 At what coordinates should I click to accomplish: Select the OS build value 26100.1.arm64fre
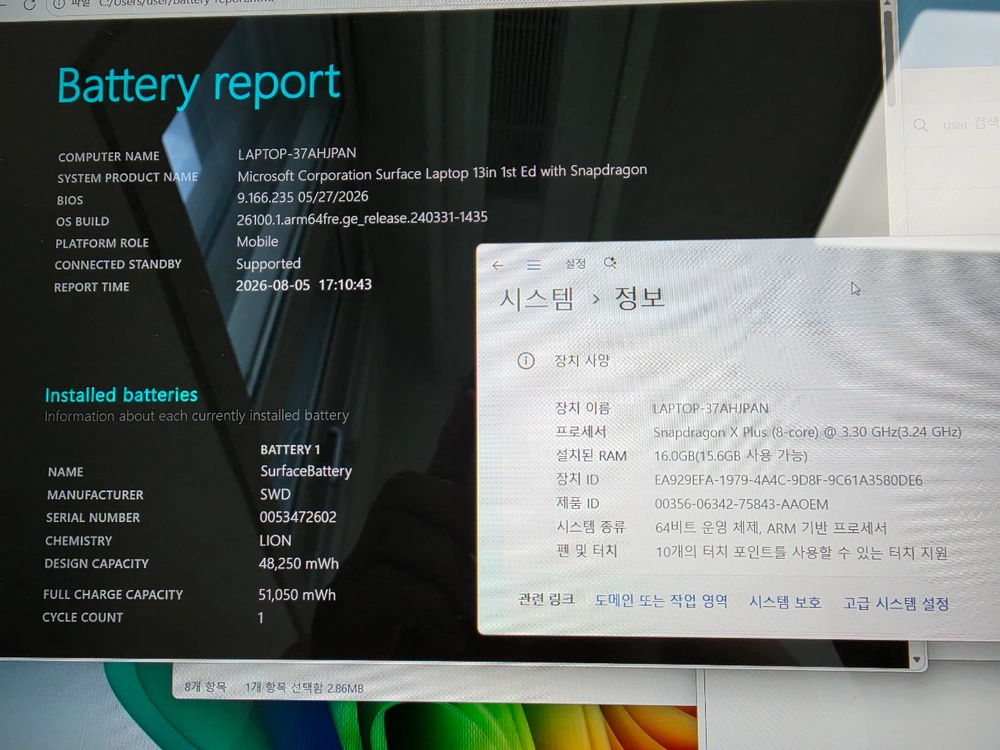pyautogui.click(x=362, y=218)
